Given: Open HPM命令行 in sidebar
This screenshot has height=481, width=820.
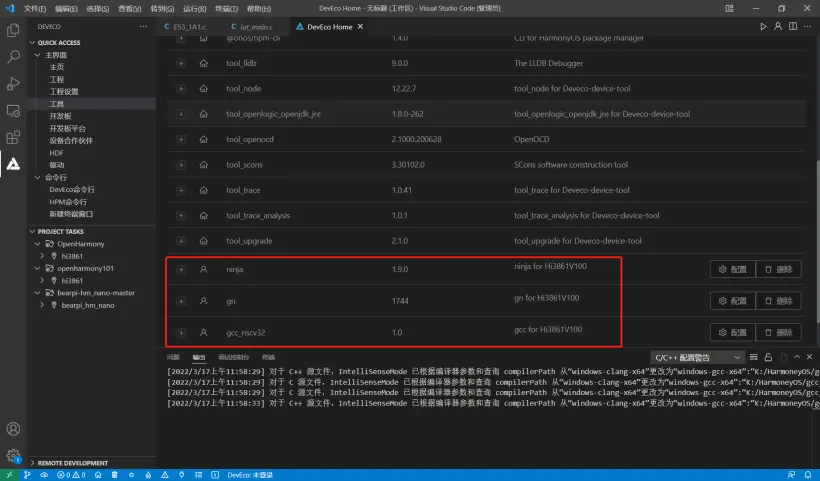Looking at the screenshot, I should coord(68,202).
